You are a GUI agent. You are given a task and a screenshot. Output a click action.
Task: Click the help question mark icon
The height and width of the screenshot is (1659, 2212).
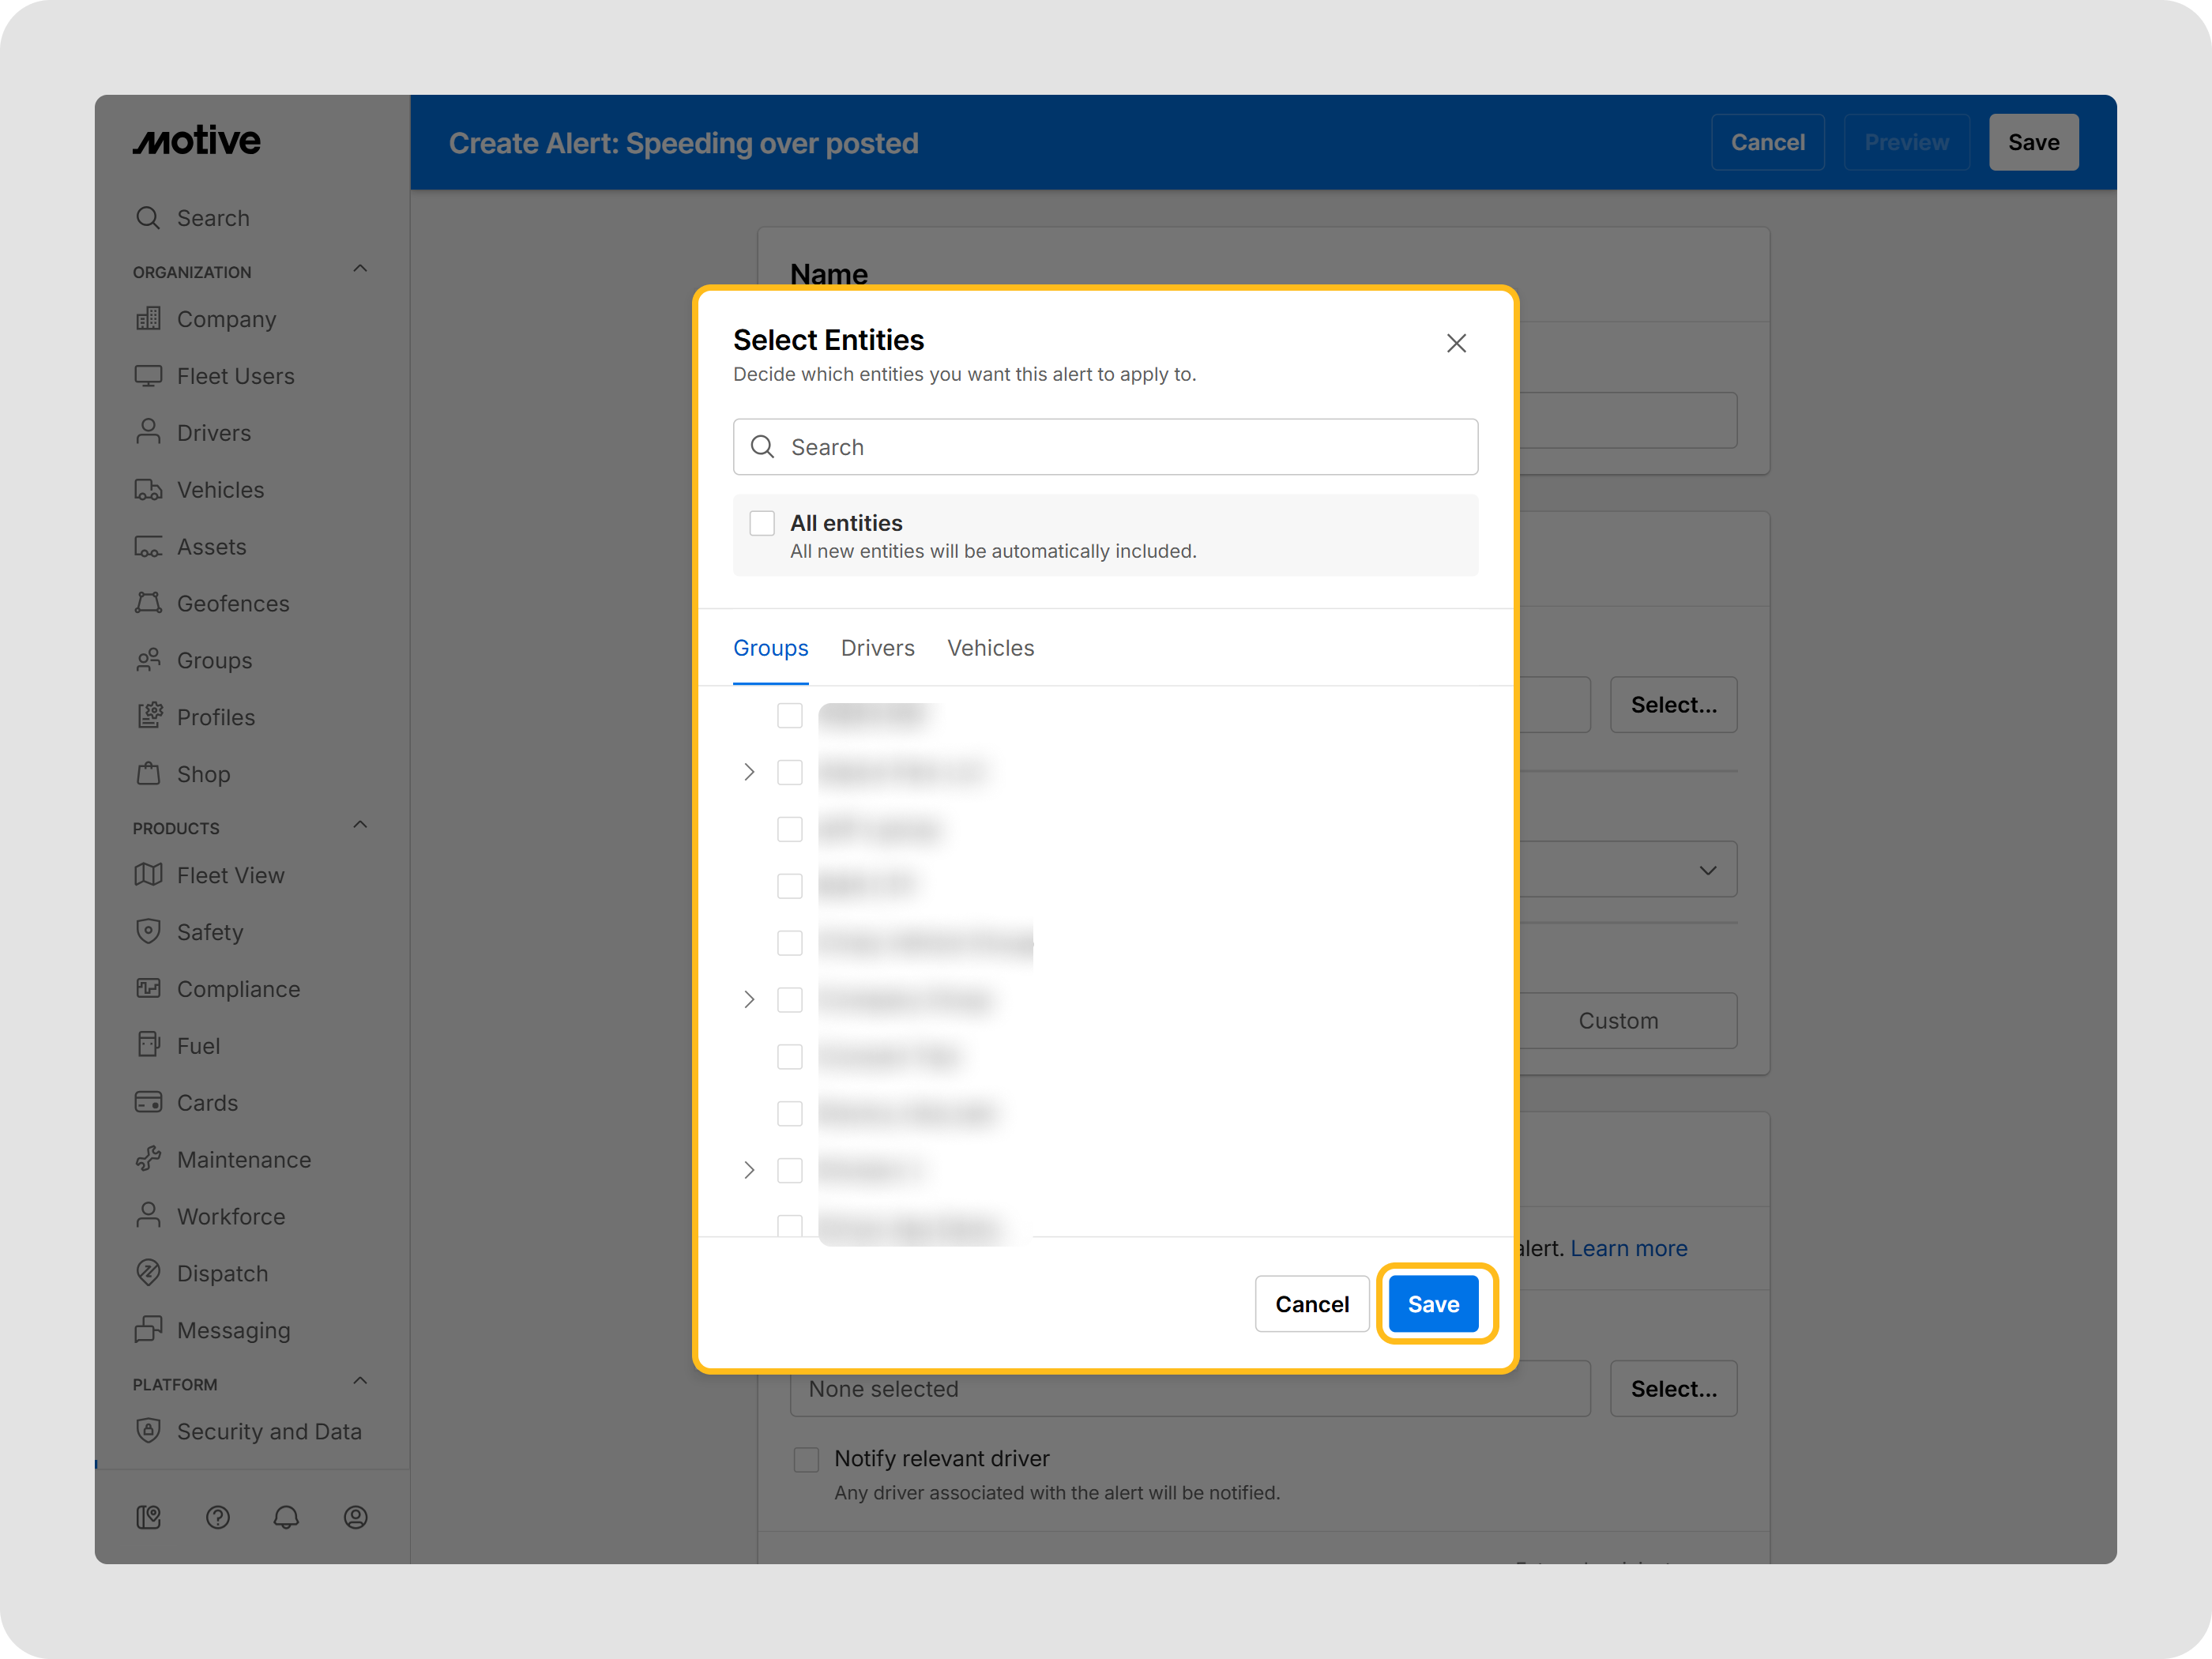click(218, 1518)
